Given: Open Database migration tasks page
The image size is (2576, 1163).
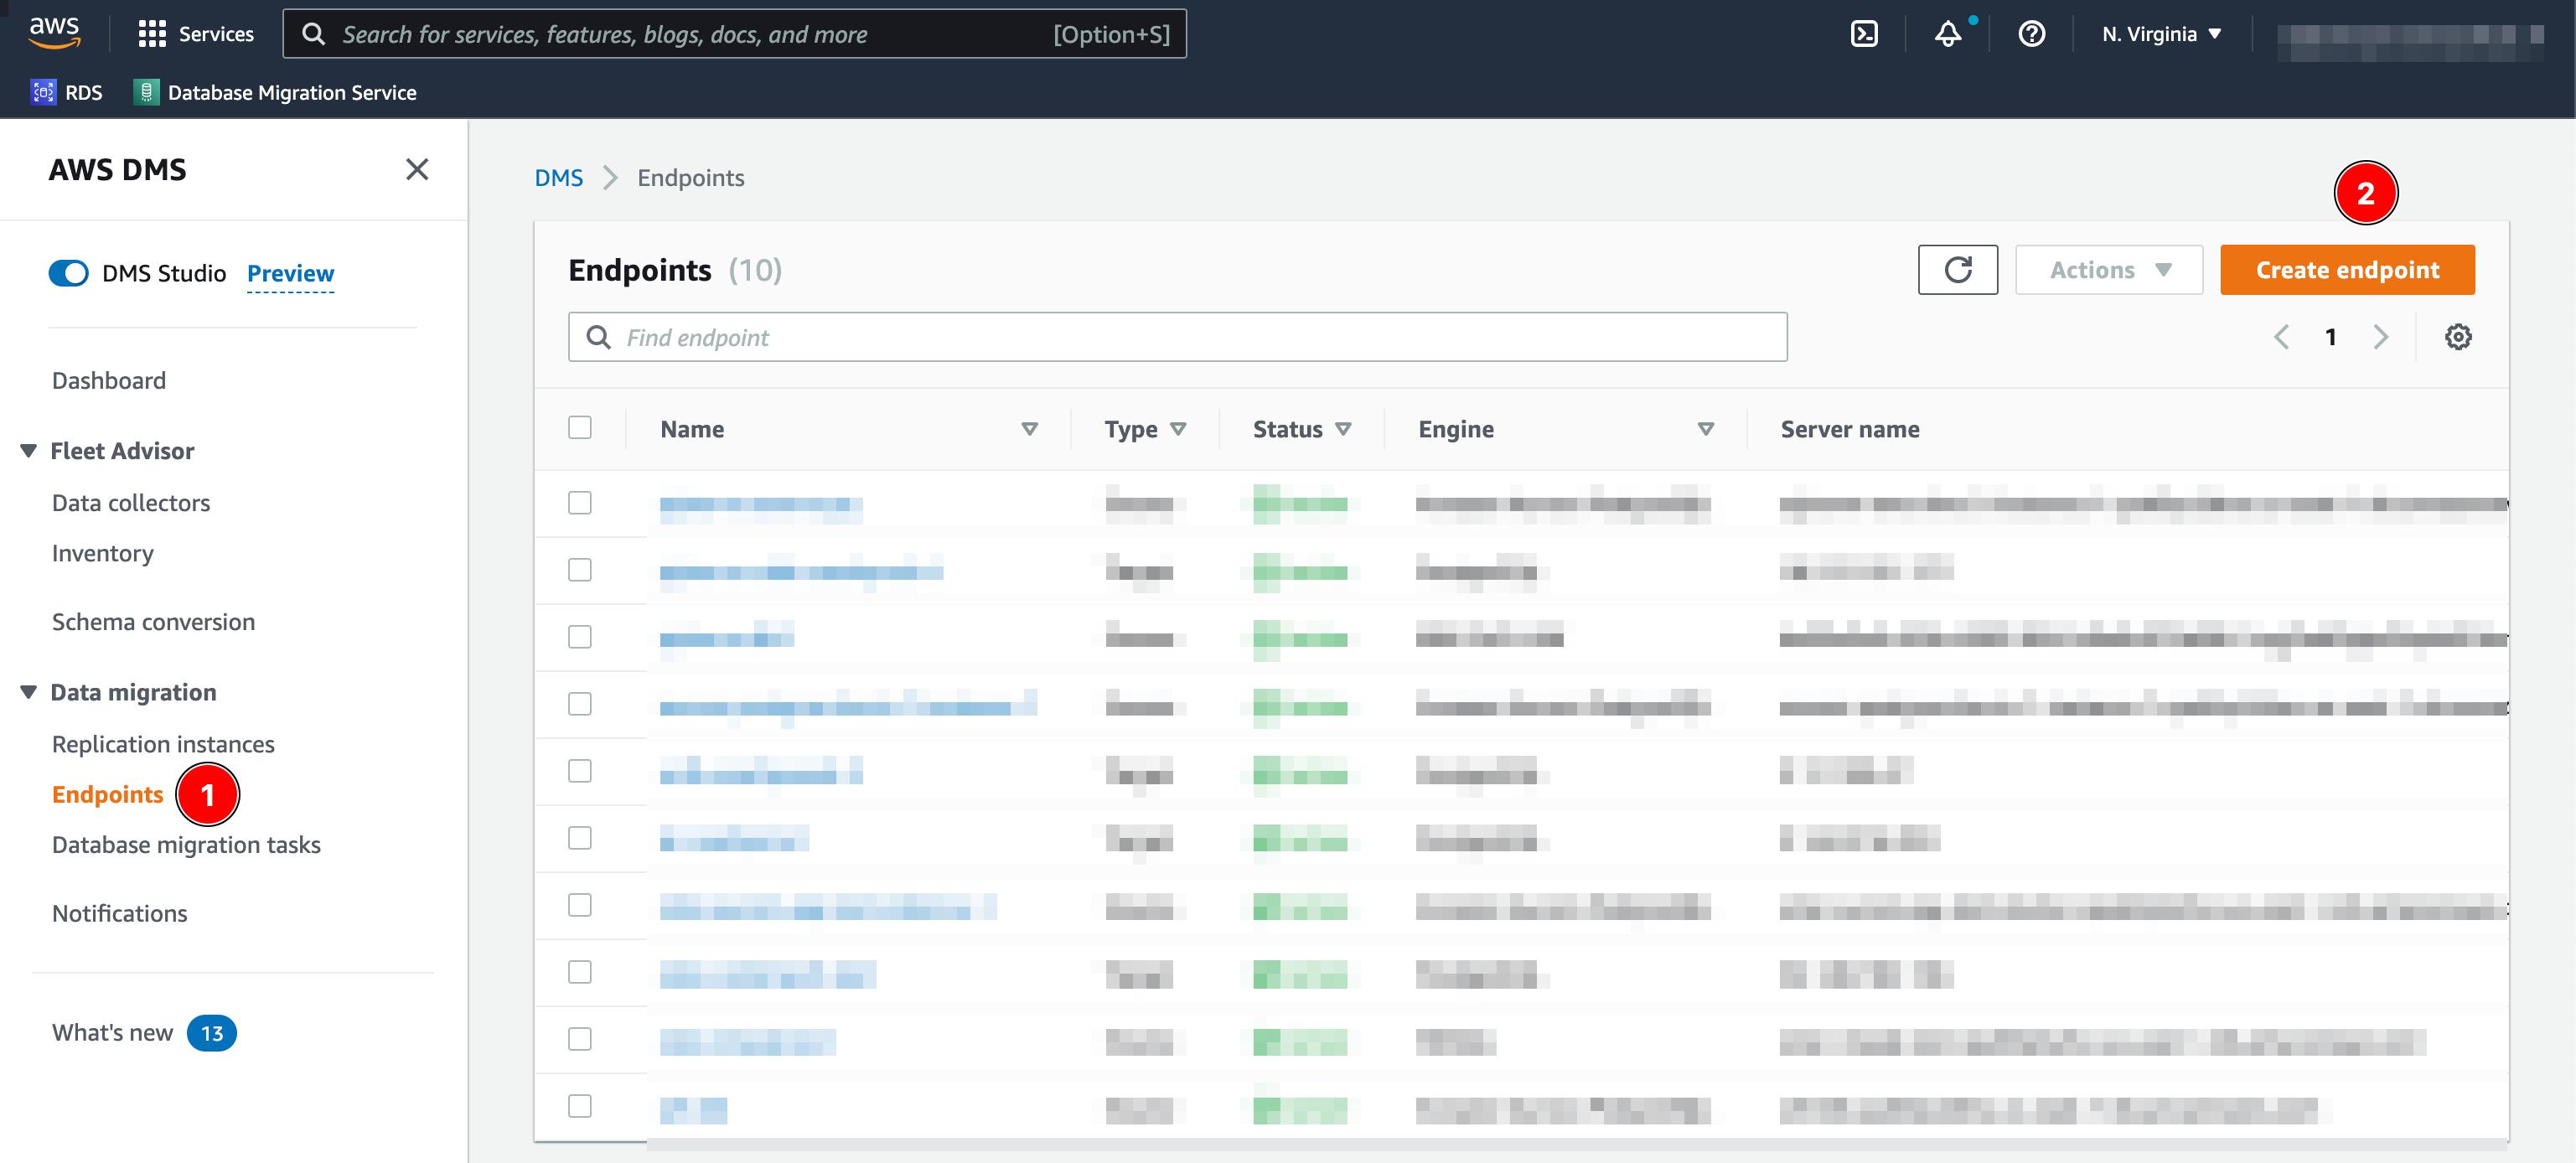Looking at the screenshot, I should point(186,845).
